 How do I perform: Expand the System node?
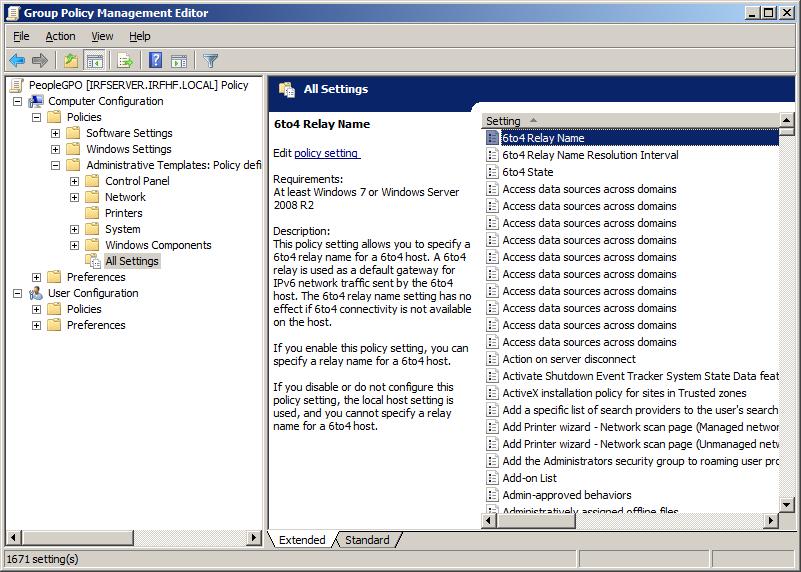click(75, 229)
